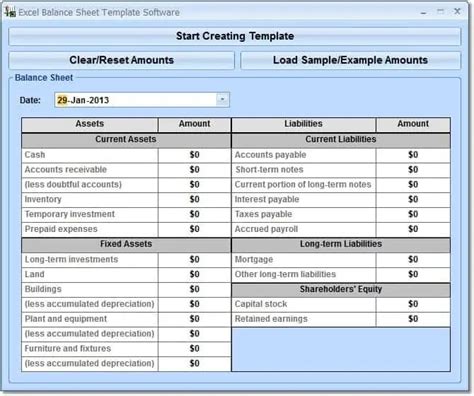Edit the Retained earnings amount
This screenshot has width=474, height=396.
coord(413,319)
